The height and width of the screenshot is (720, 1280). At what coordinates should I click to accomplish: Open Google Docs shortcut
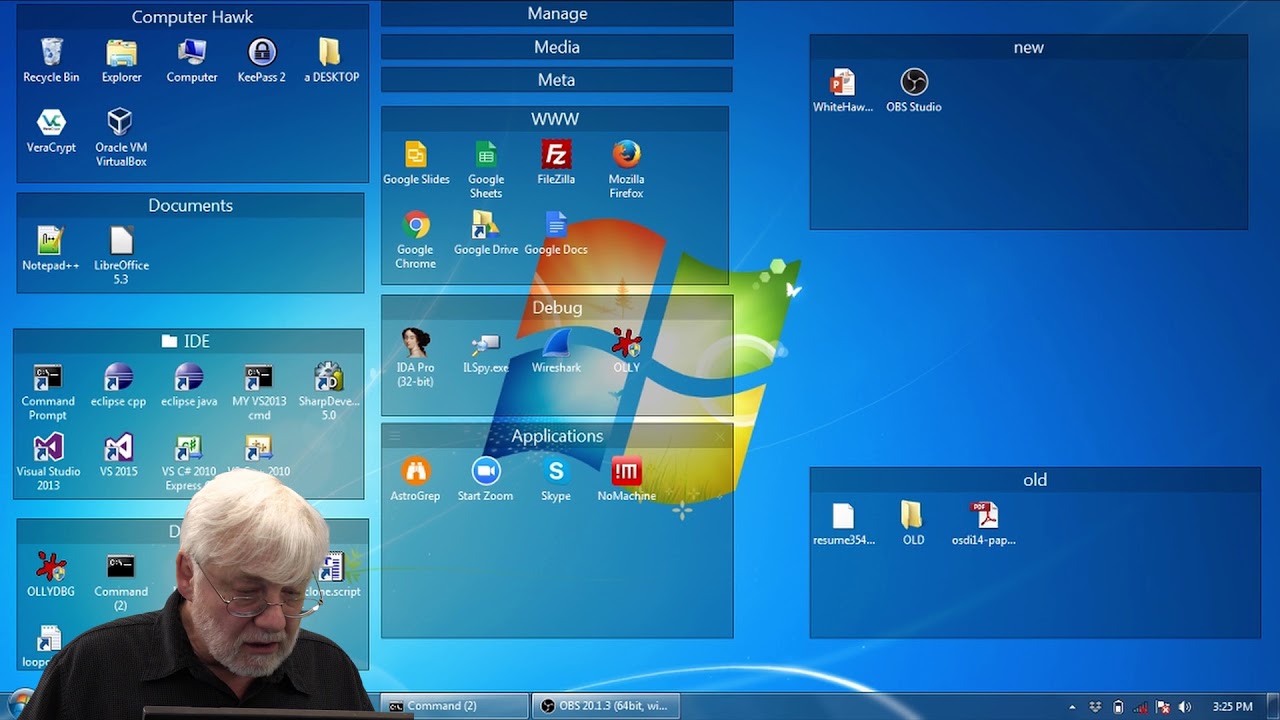556,233
